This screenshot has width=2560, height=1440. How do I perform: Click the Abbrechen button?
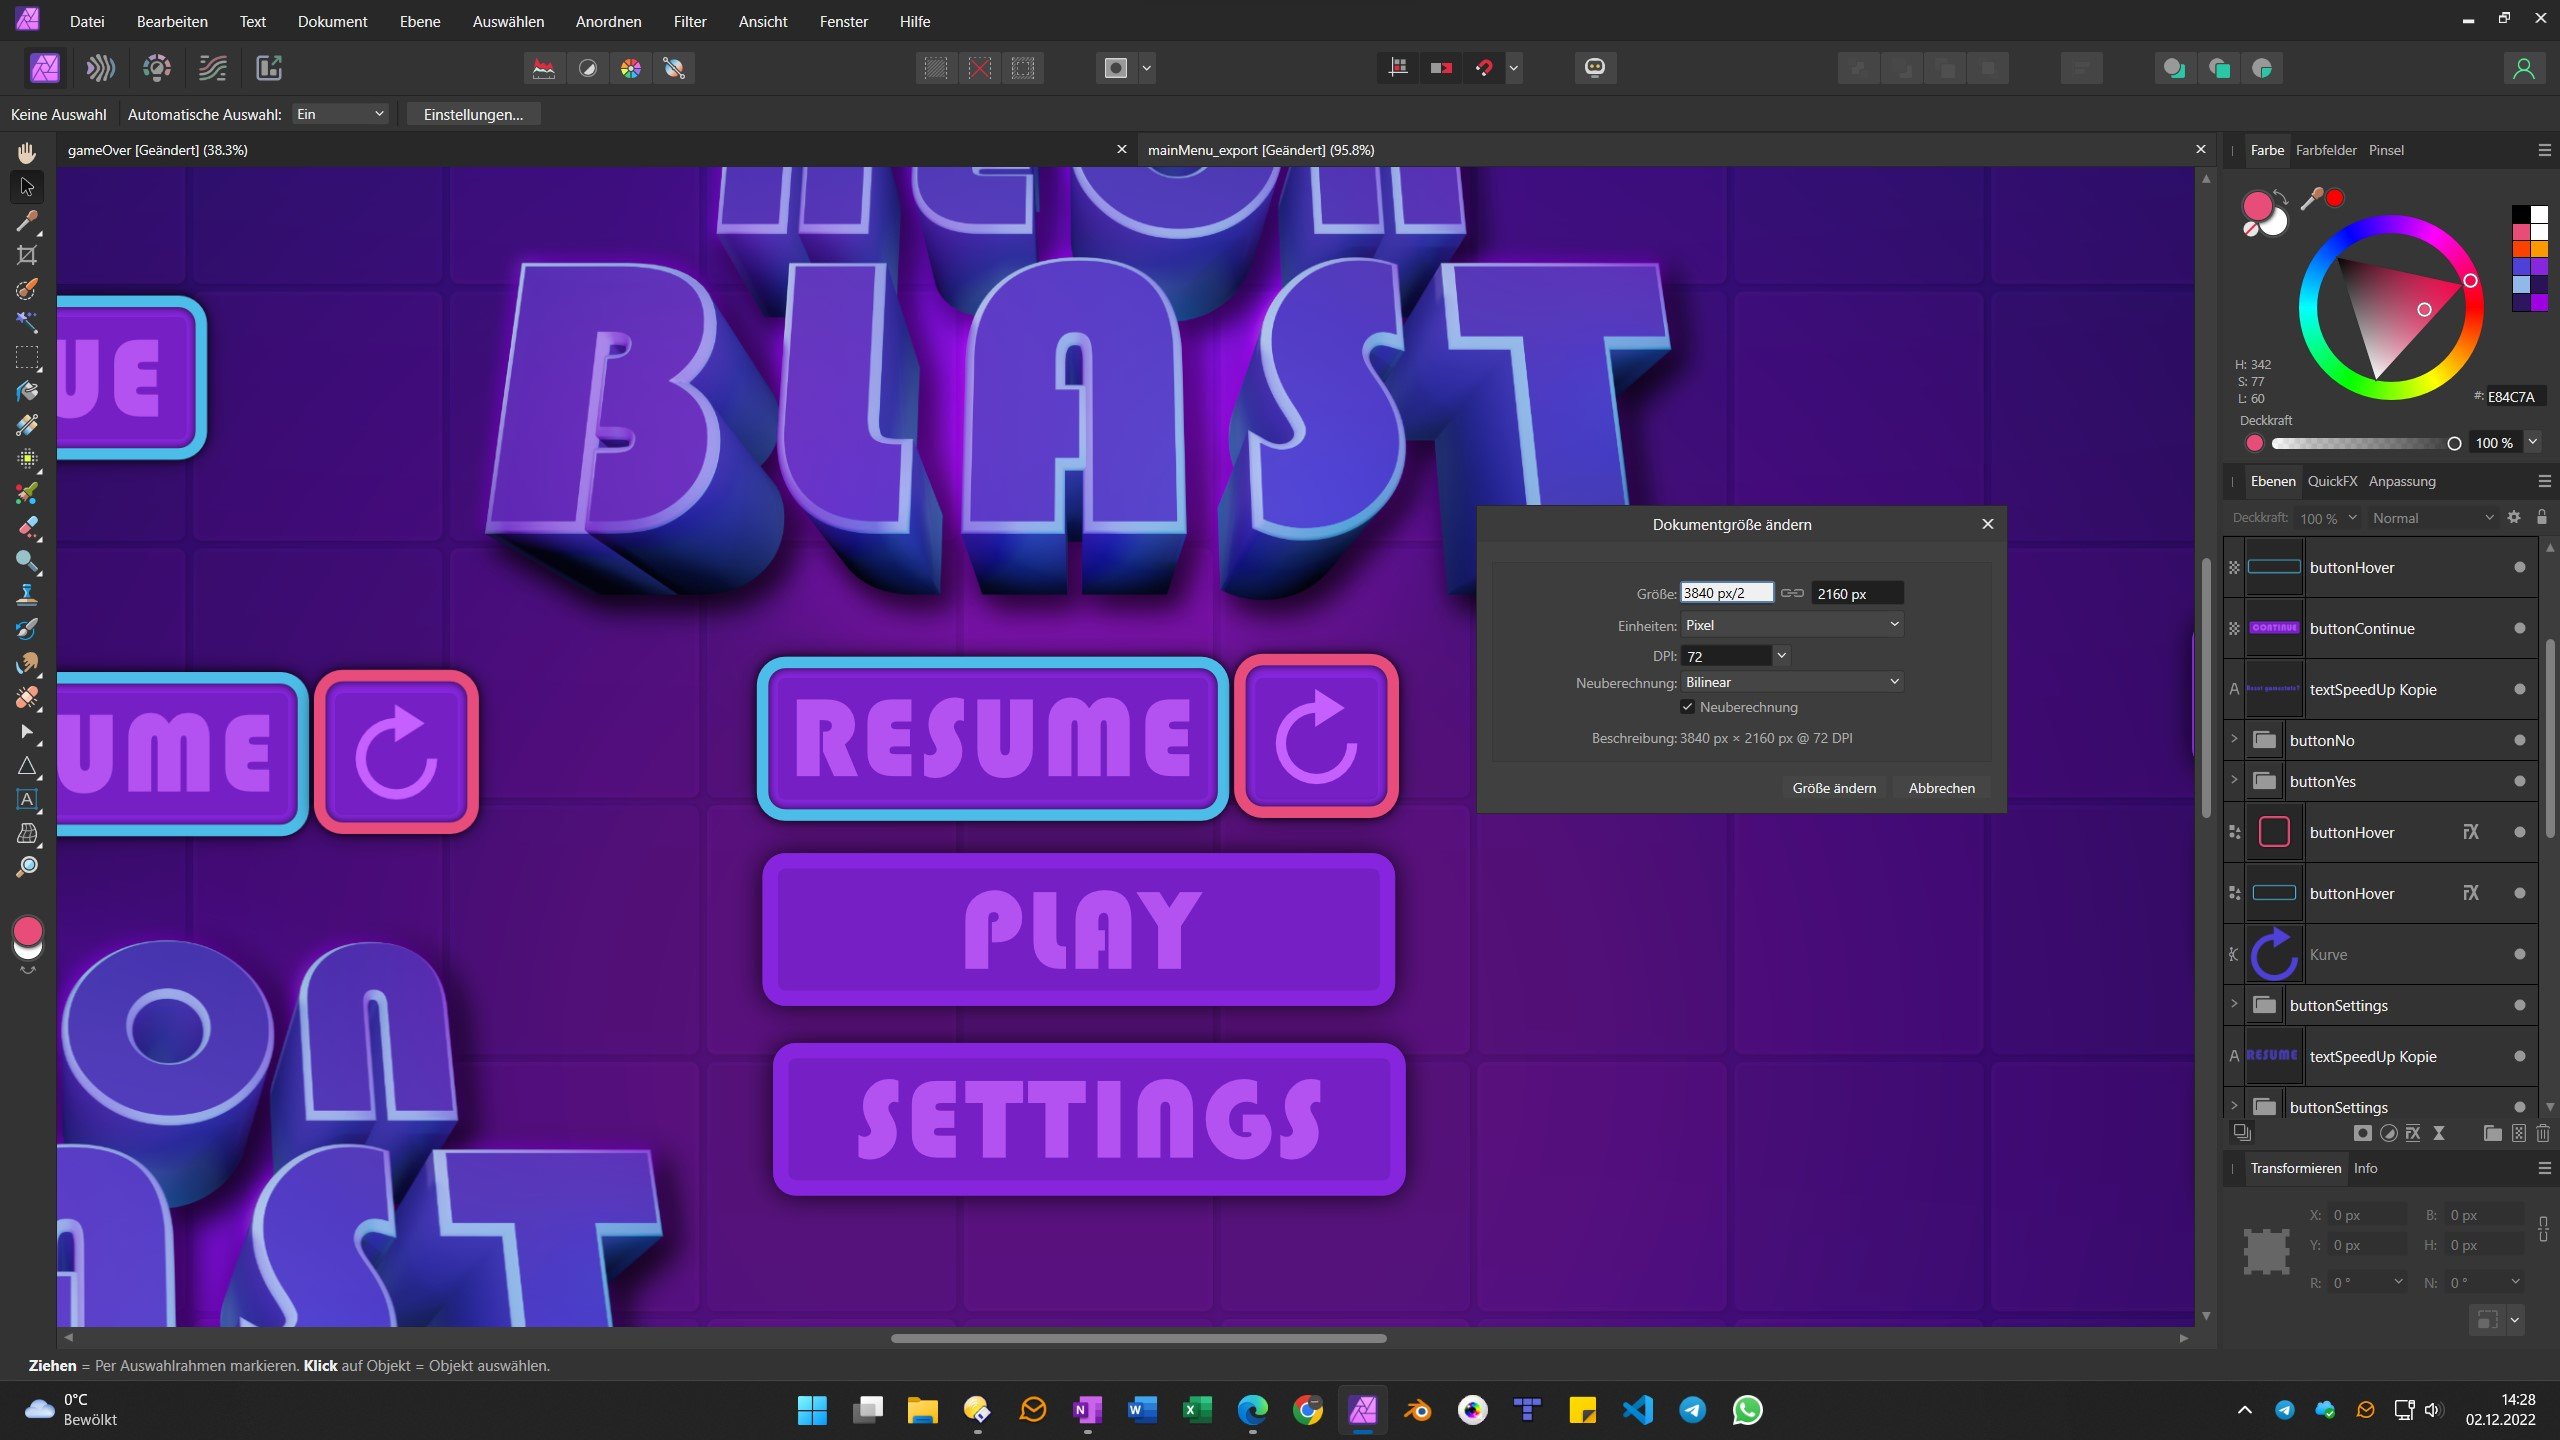coord(1941,788)
